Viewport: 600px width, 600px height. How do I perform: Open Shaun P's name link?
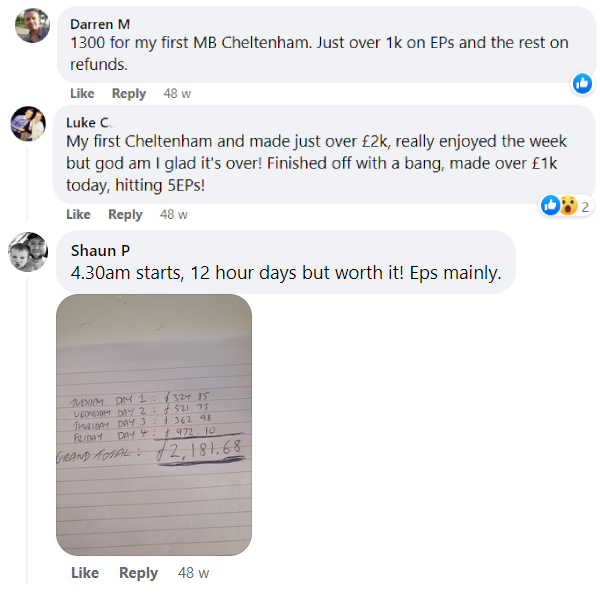click(100, 251)
